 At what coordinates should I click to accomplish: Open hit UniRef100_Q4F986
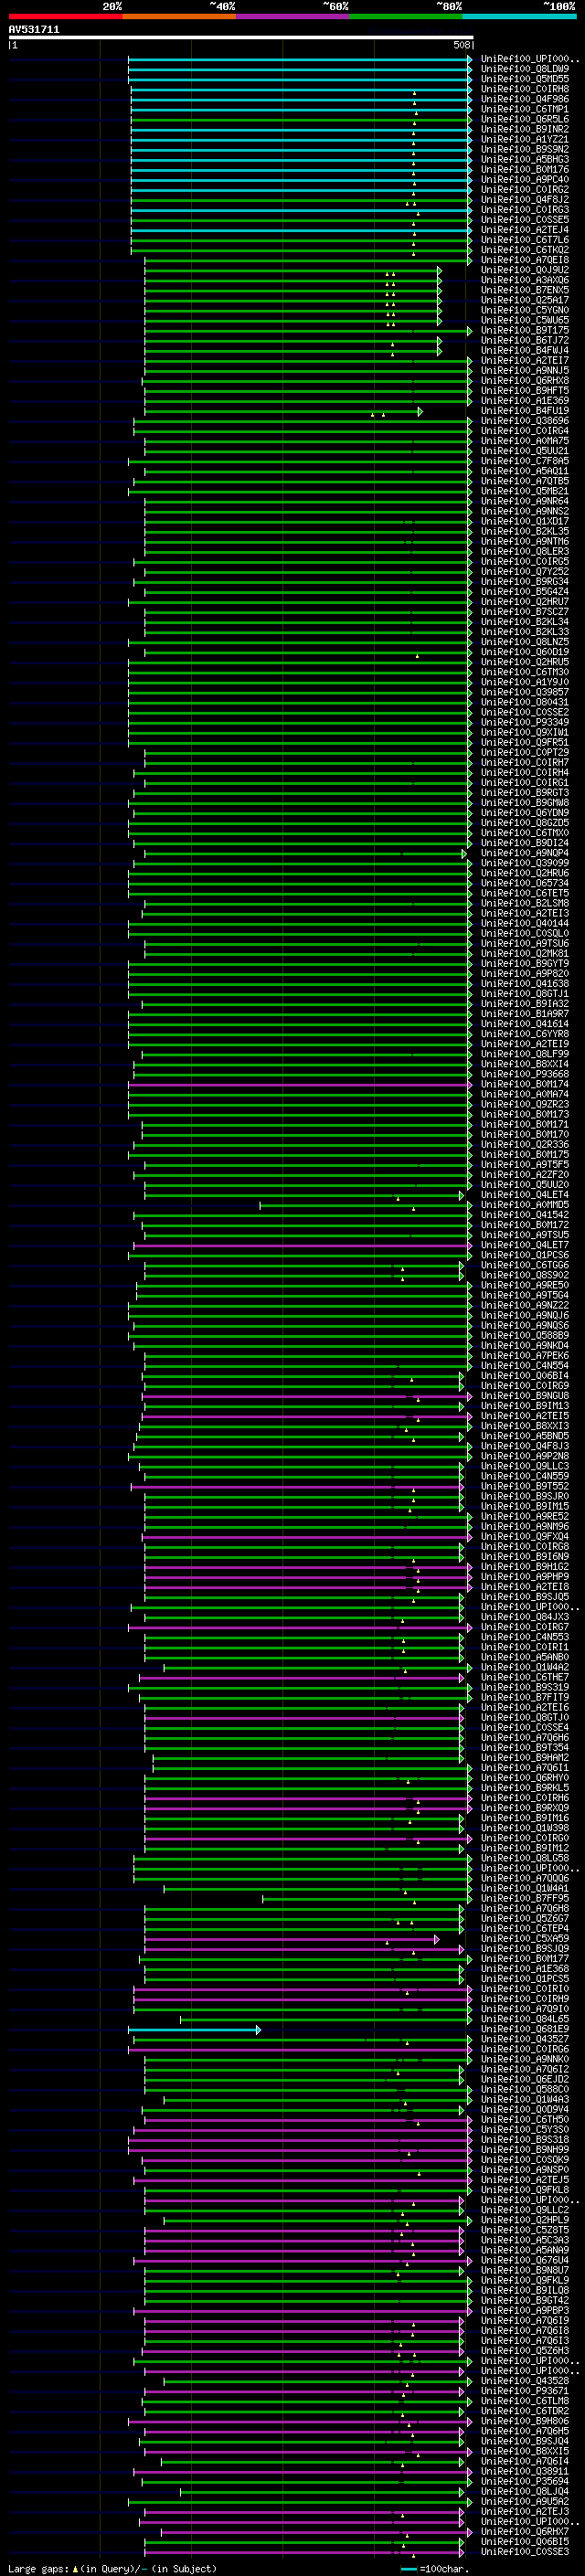coord(525,100)
